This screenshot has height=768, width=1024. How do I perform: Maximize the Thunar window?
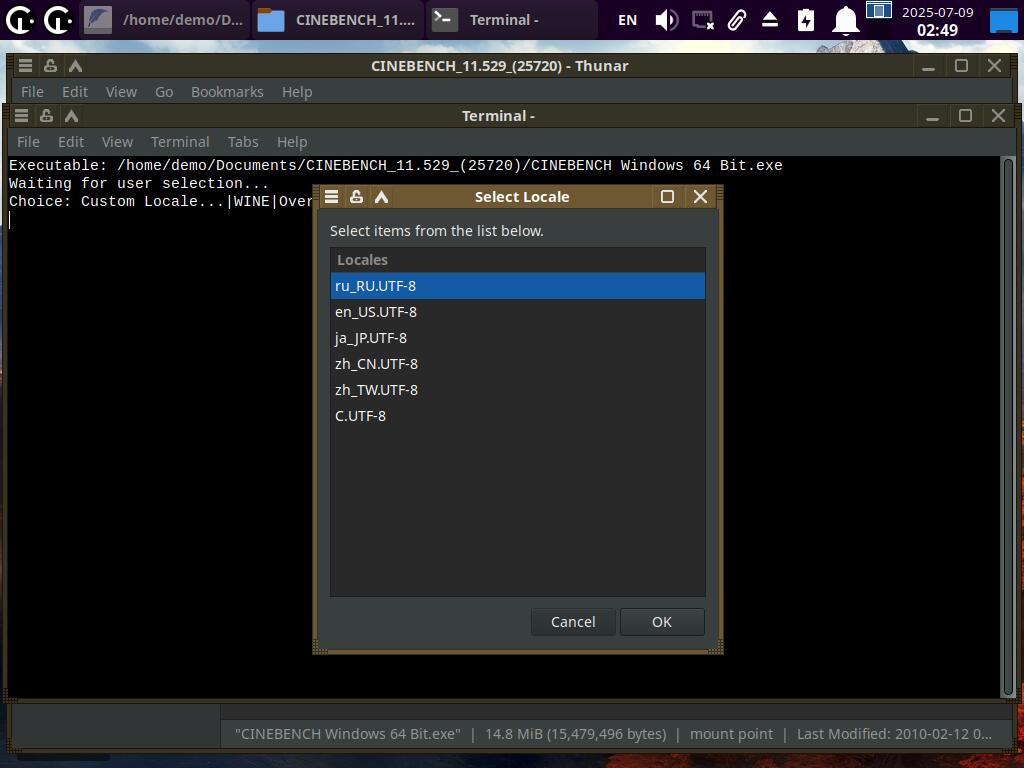pos(961,65)
